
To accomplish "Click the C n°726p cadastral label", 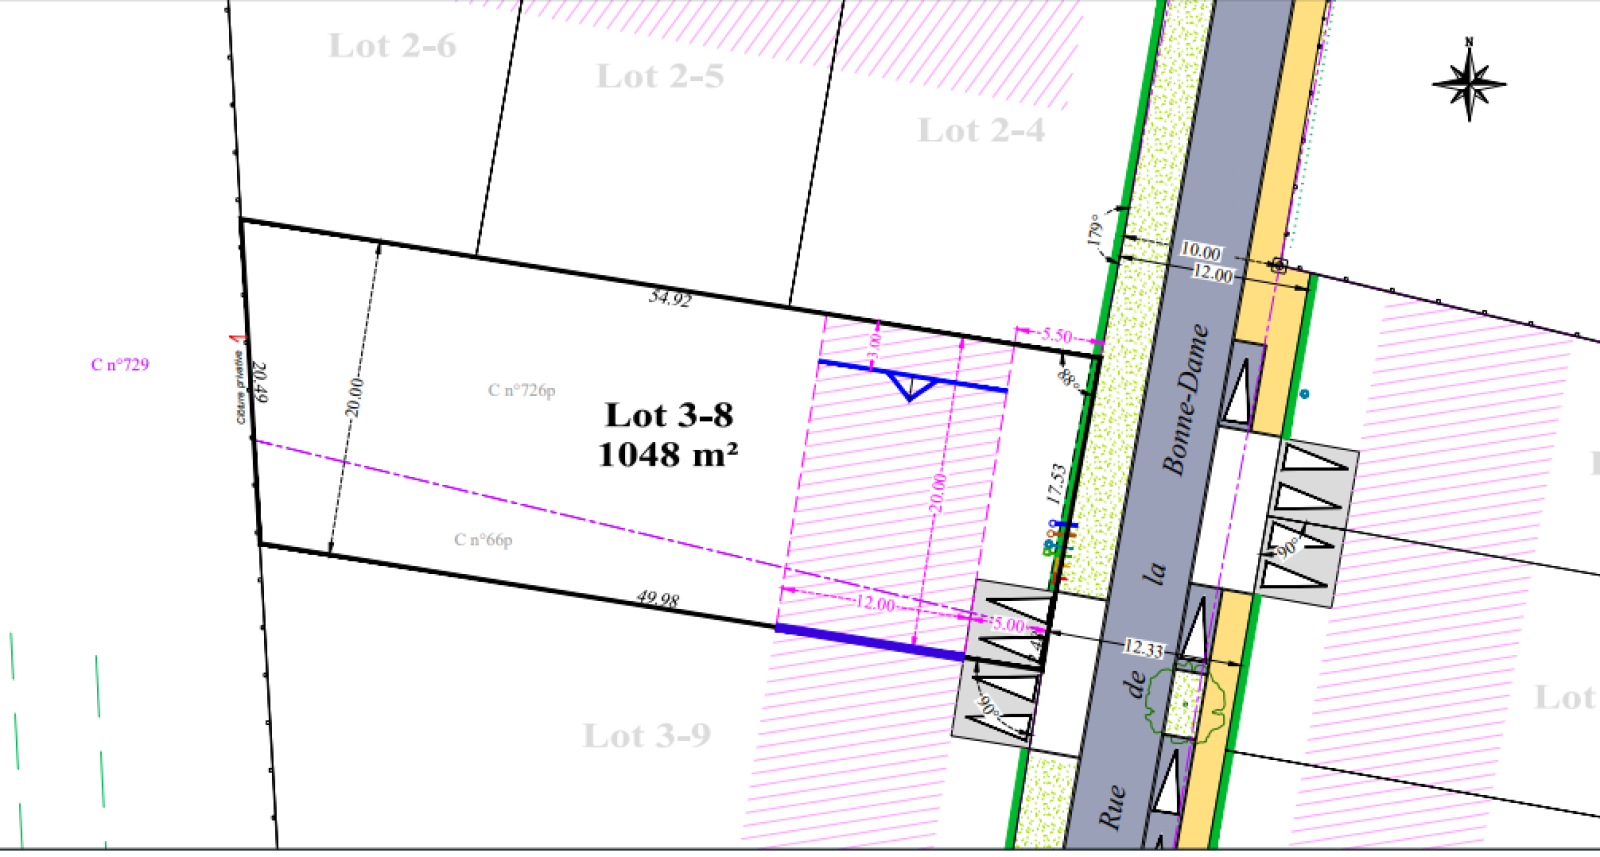I will pos(521,390).
